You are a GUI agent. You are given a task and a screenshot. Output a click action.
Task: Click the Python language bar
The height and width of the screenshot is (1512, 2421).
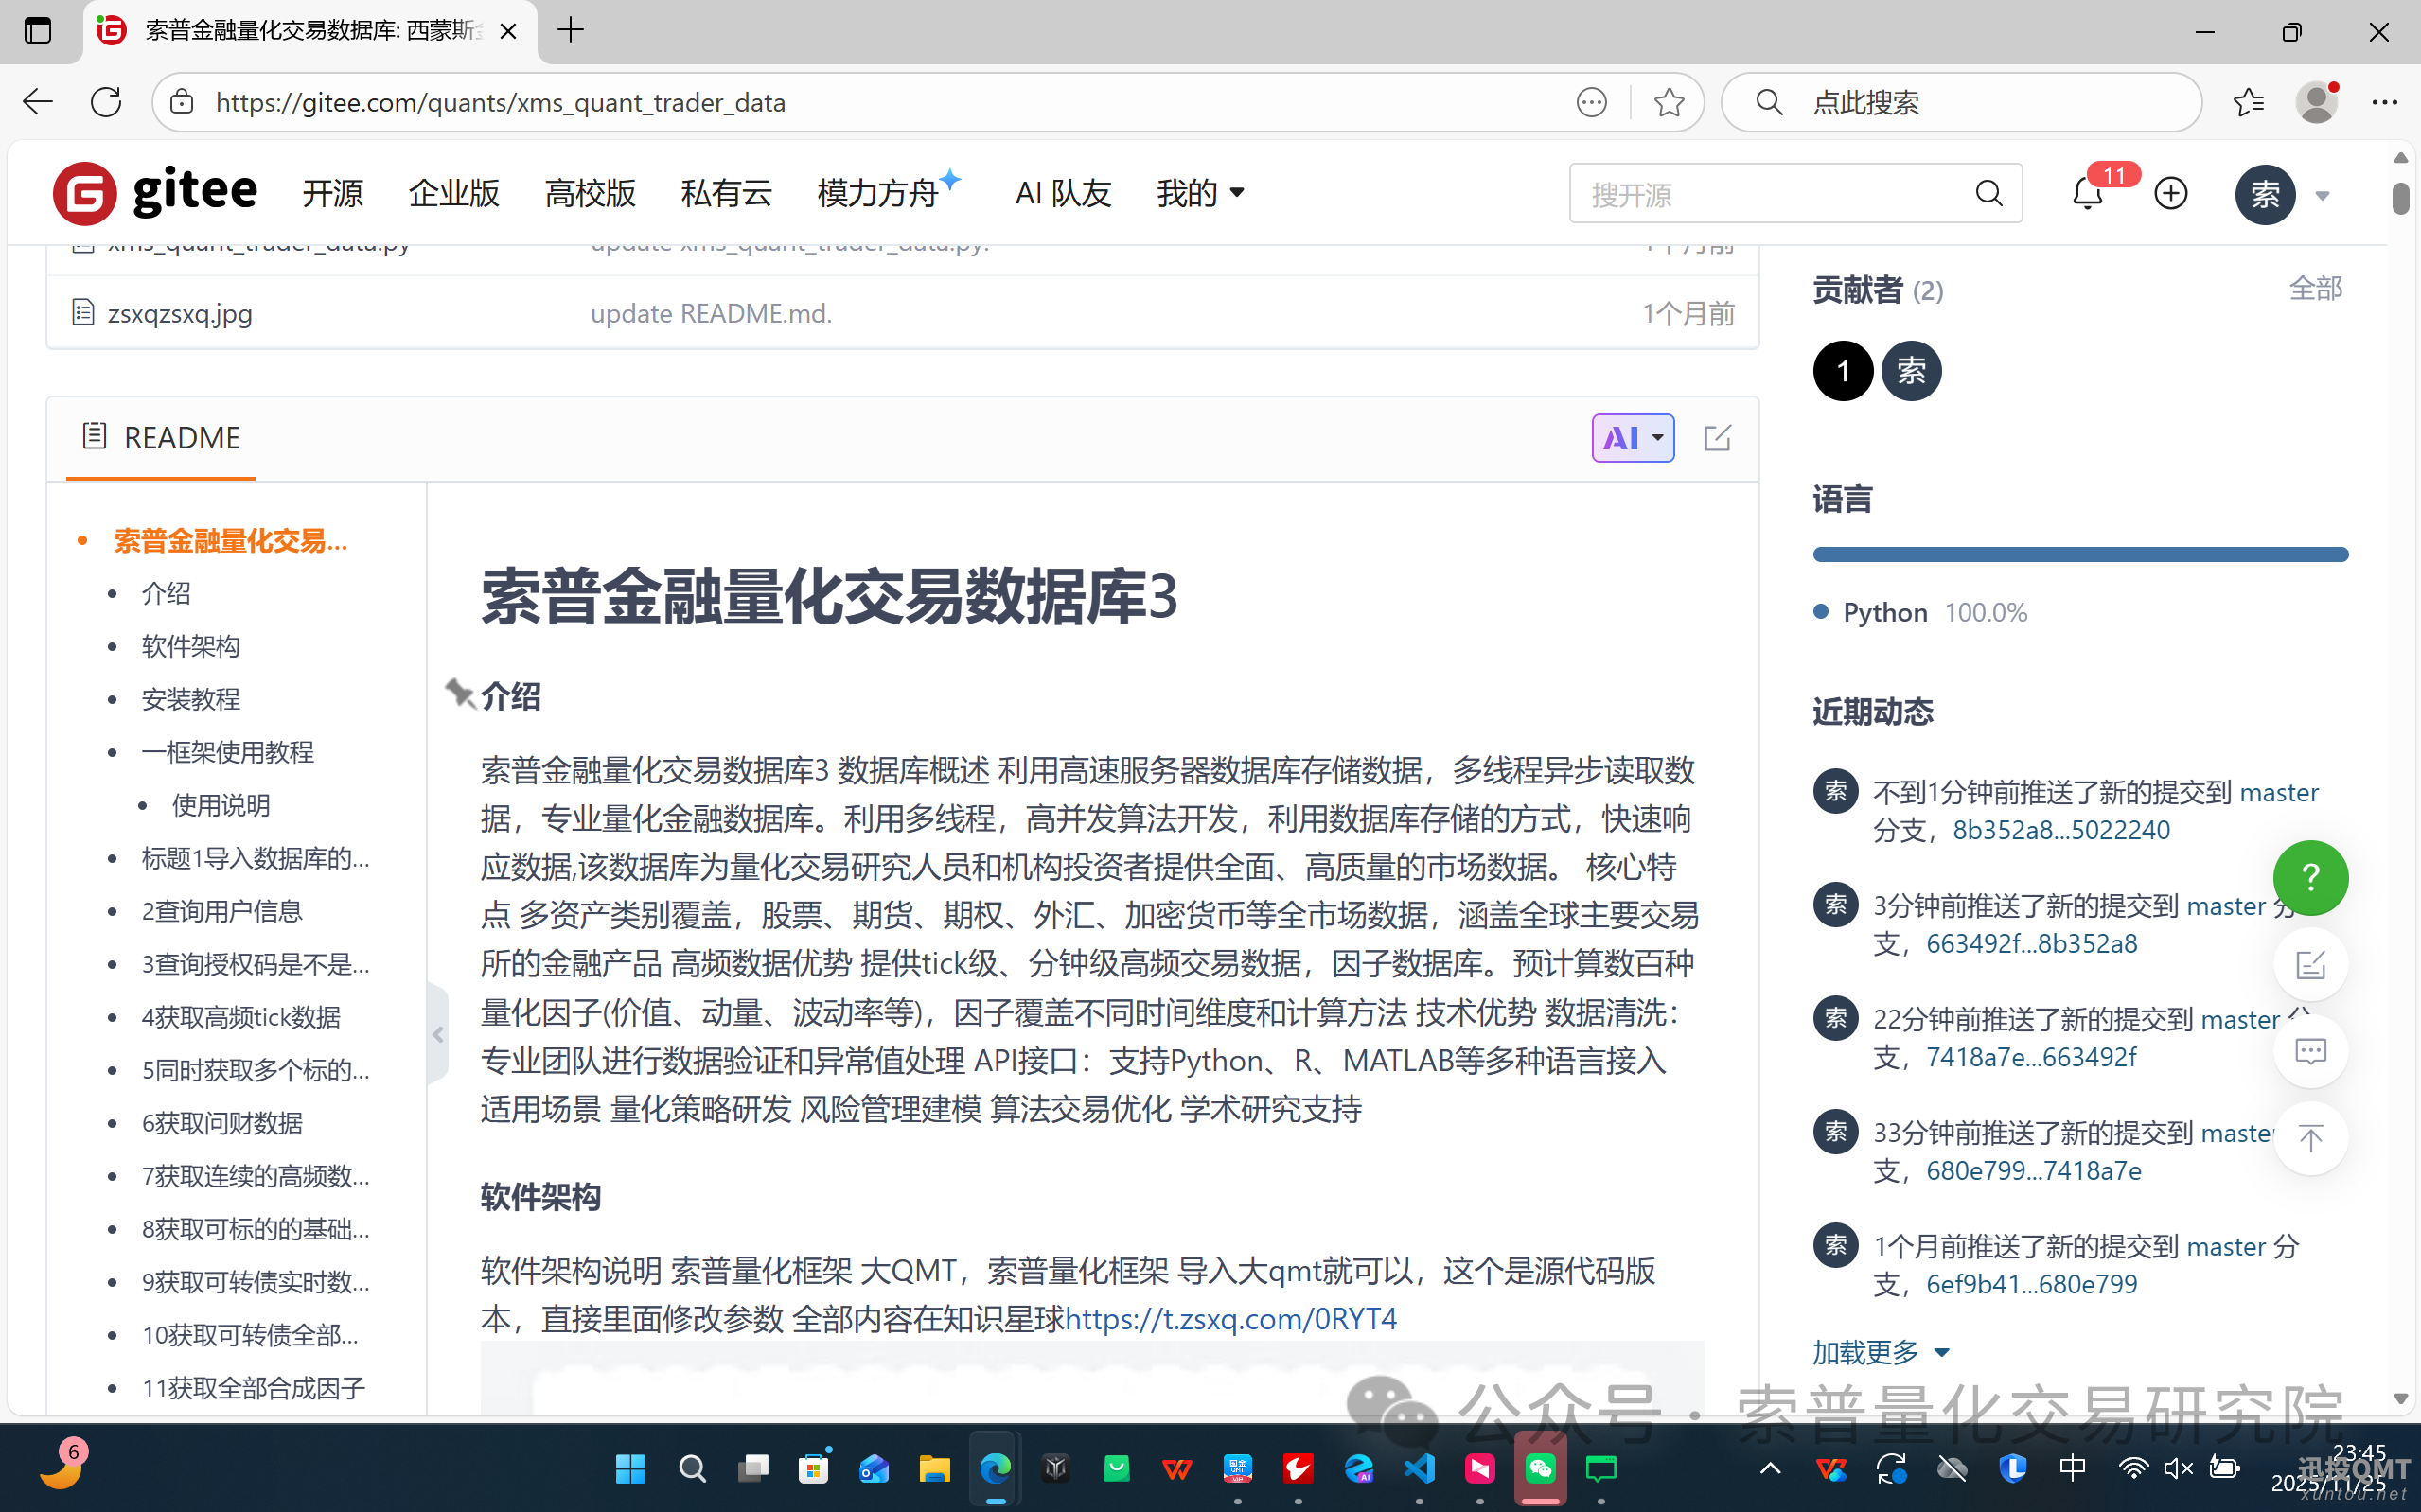tap(2080, 554)
